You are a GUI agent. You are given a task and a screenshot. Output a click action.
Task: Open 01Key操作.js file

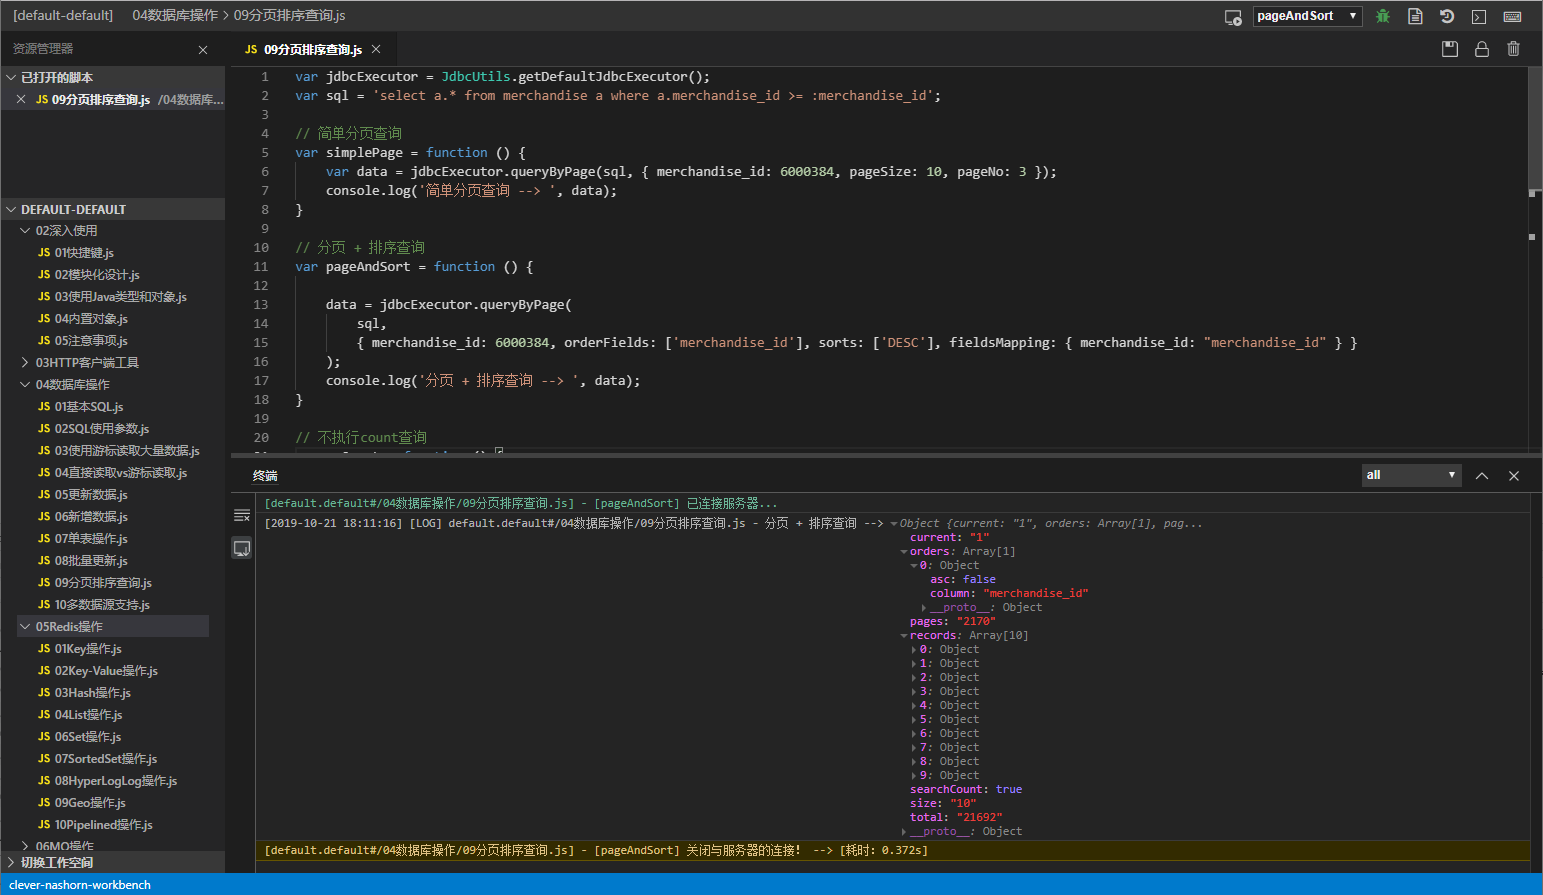tap(88, 649)
